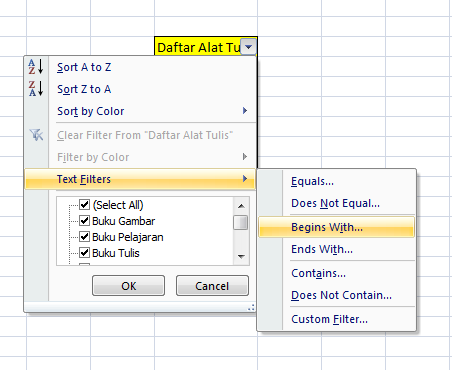This screenshot has width=452, height=370.
Task: Click the menu resize grip handle
Action: (x=251, y=307)
